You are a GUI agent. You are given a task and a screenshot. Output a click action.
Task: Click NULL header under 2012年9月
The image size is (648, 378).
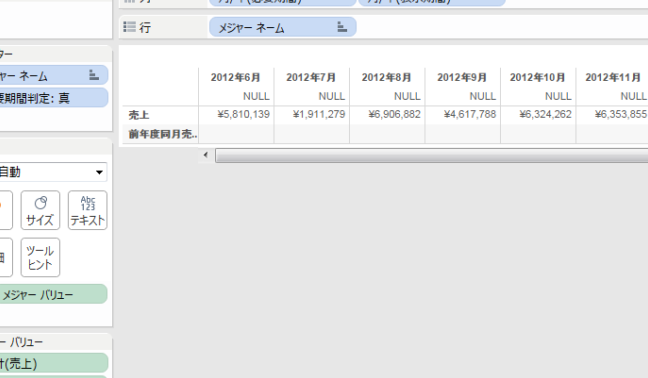click(483, 96)
